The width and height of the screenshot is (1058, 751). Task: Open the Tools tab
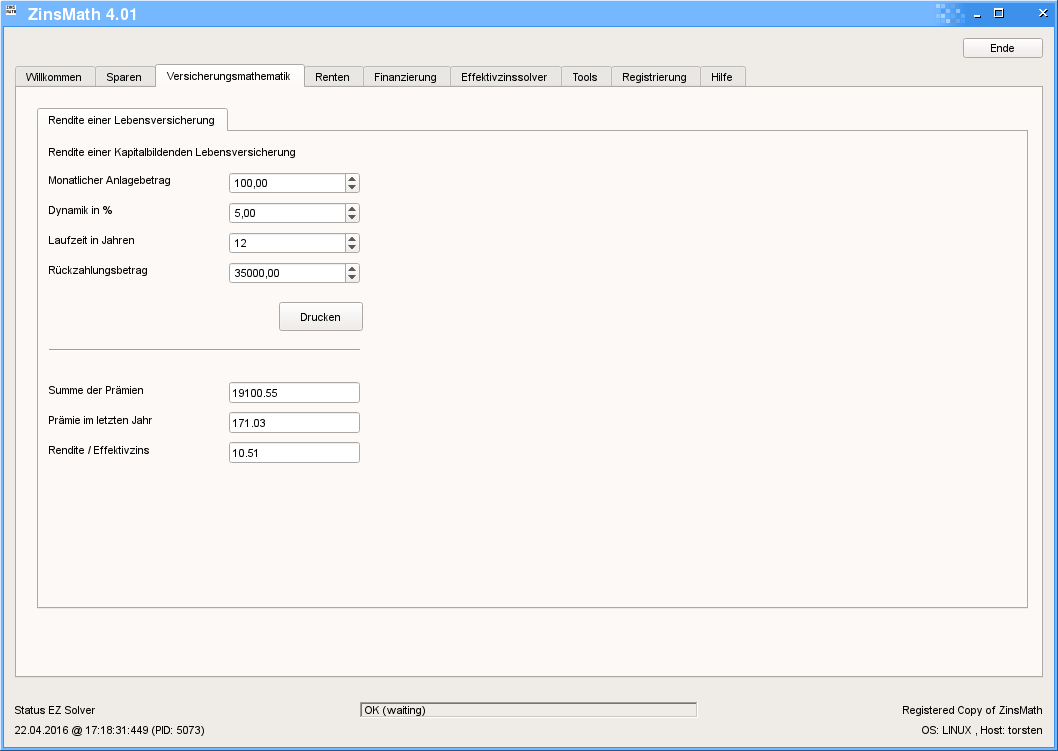(585, 77)
